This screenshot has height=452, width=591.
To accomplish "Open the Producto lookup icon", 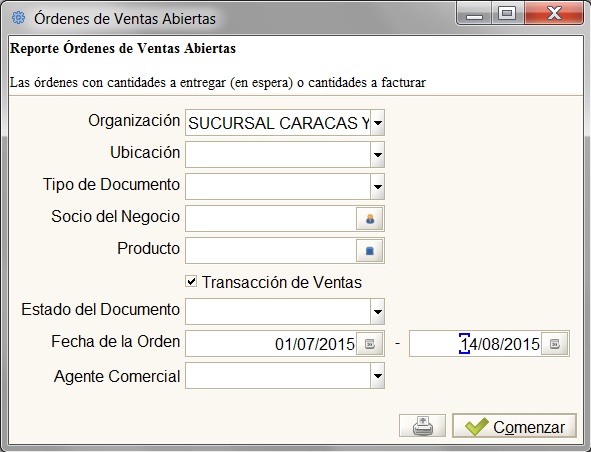I will click(x=370, y=251).
